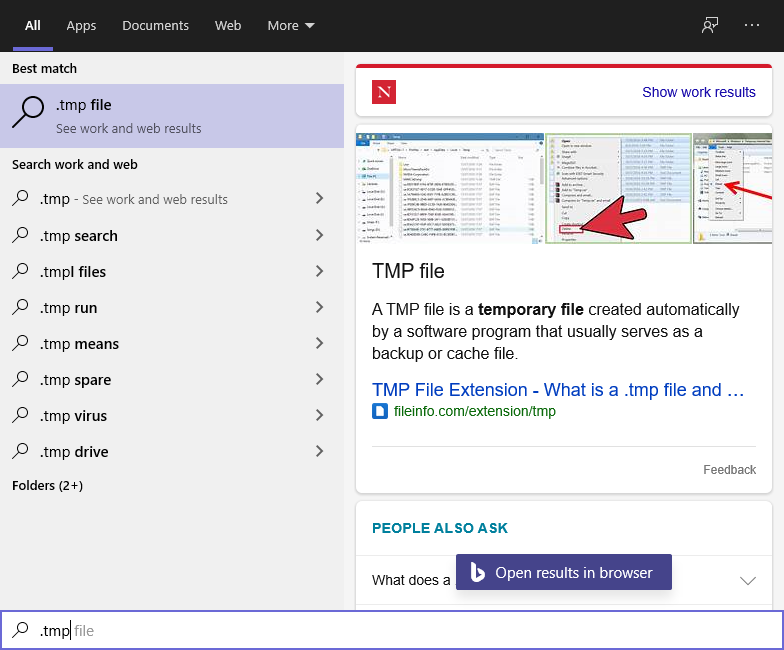Click the red N work account icon
The image size is (784, 650).
pyautogui.click(x=384, y=92)
